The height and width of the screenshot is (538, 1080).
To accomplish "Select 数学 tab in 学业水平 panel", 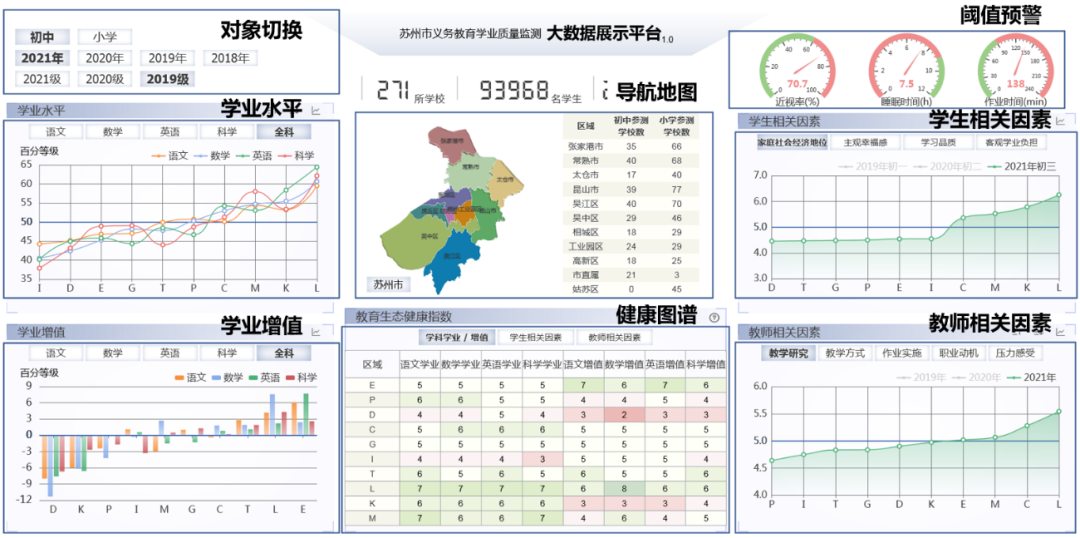I will [x=112, y=132].
